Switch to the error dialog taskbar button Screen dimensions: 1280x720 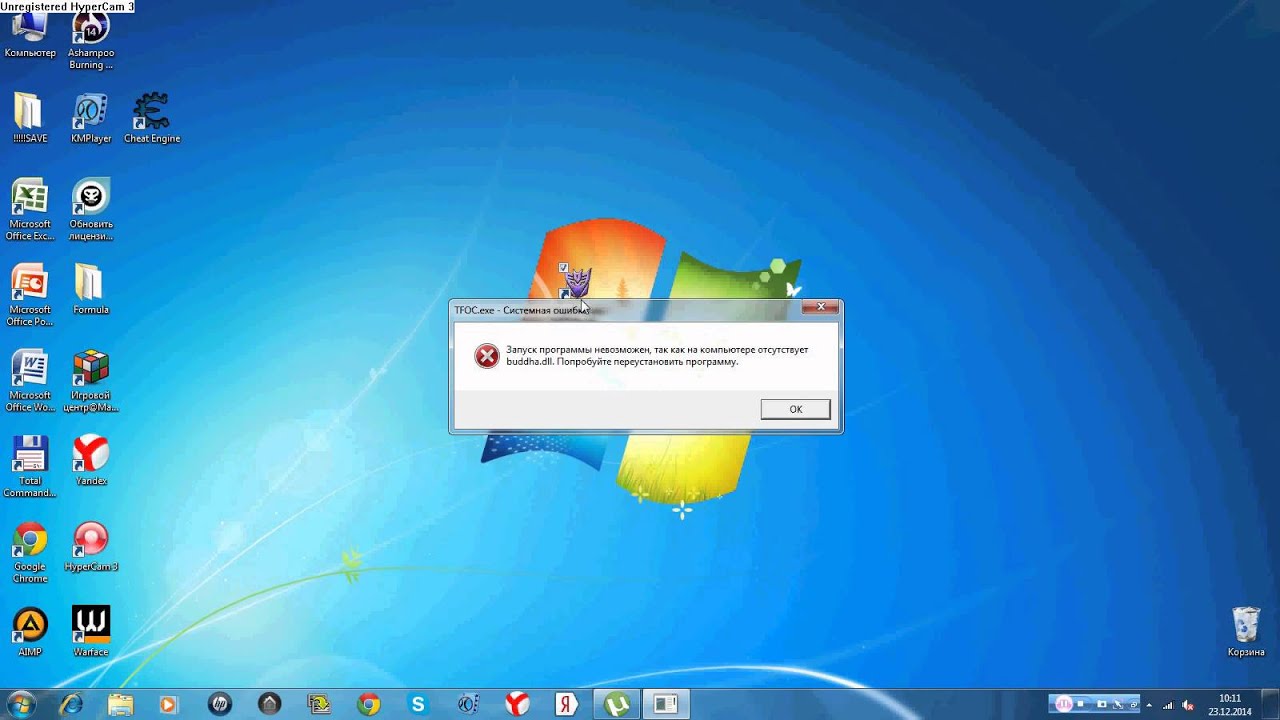tap(666, 704)
